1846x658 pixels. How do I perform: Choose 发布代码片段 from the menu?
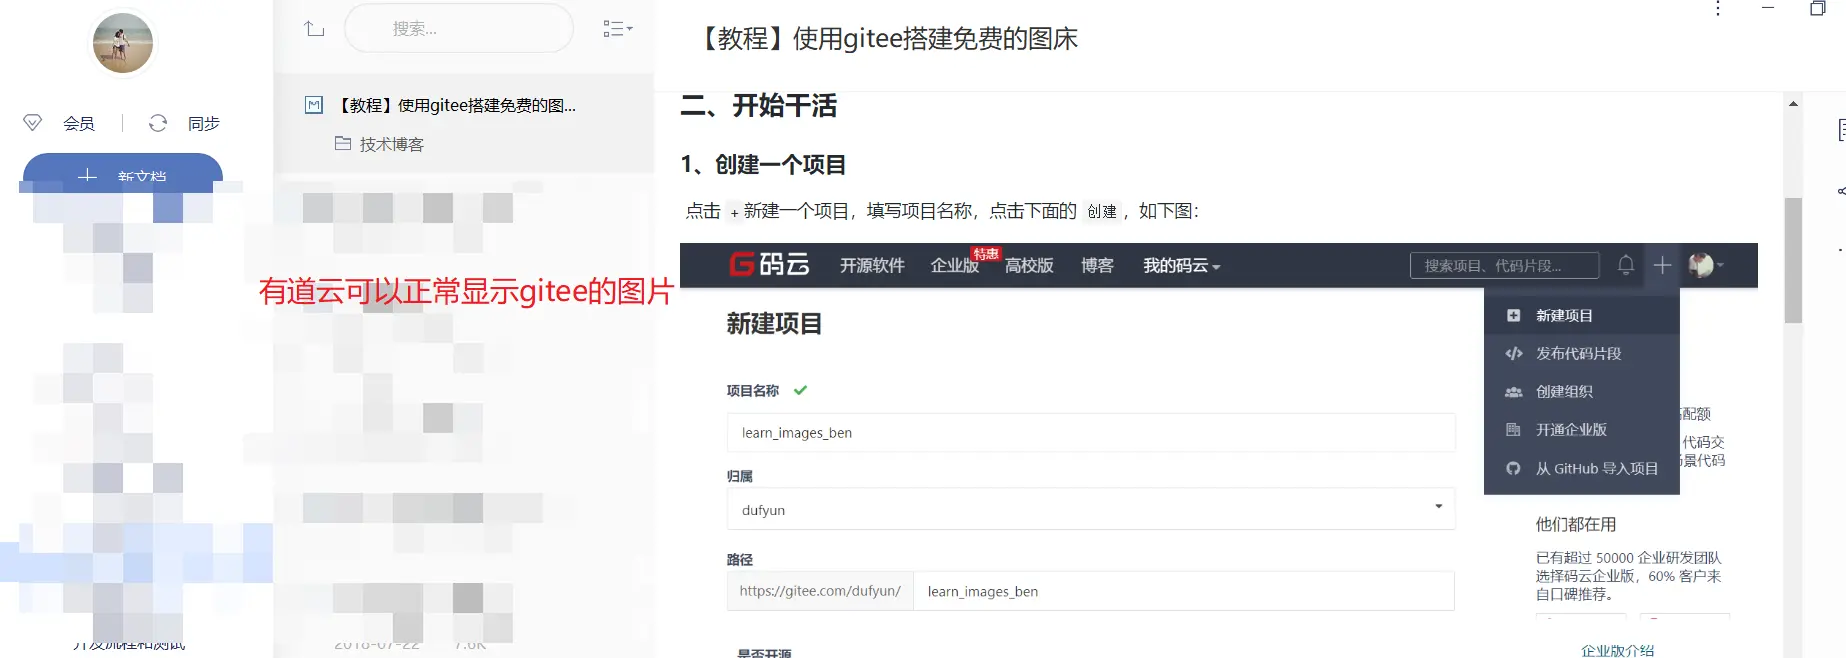[1582, 353]
